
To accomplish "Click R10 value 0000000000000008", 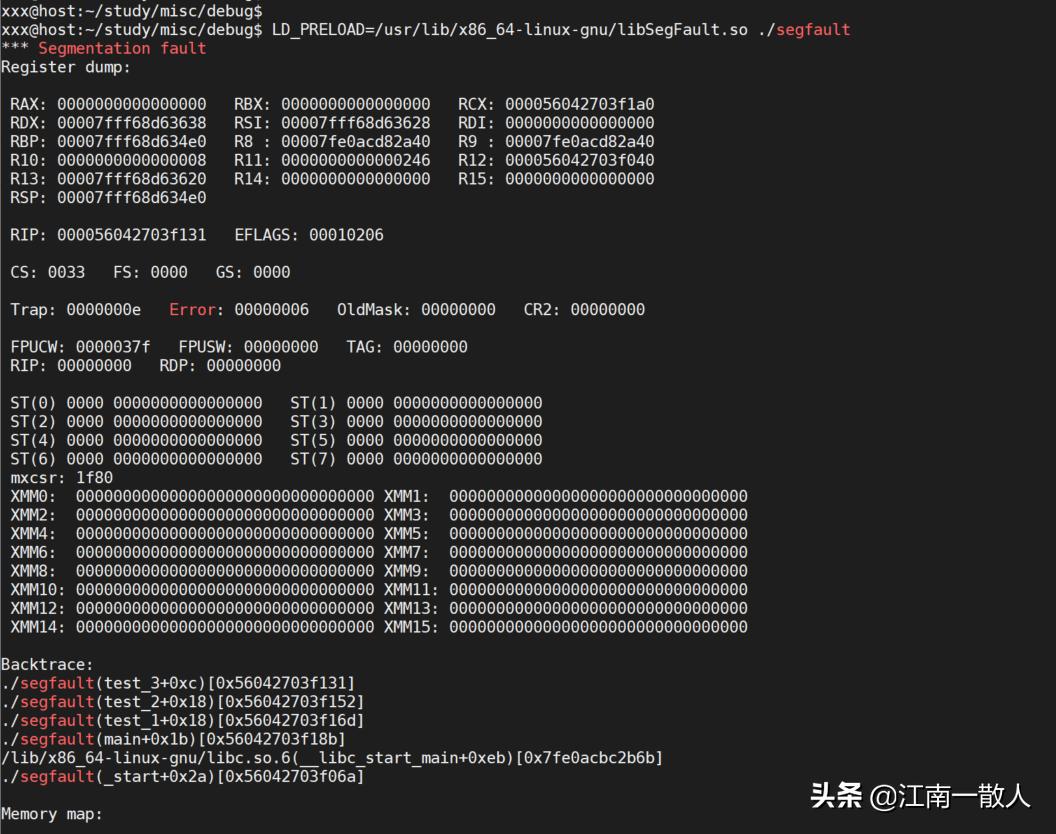I will 132,160.
